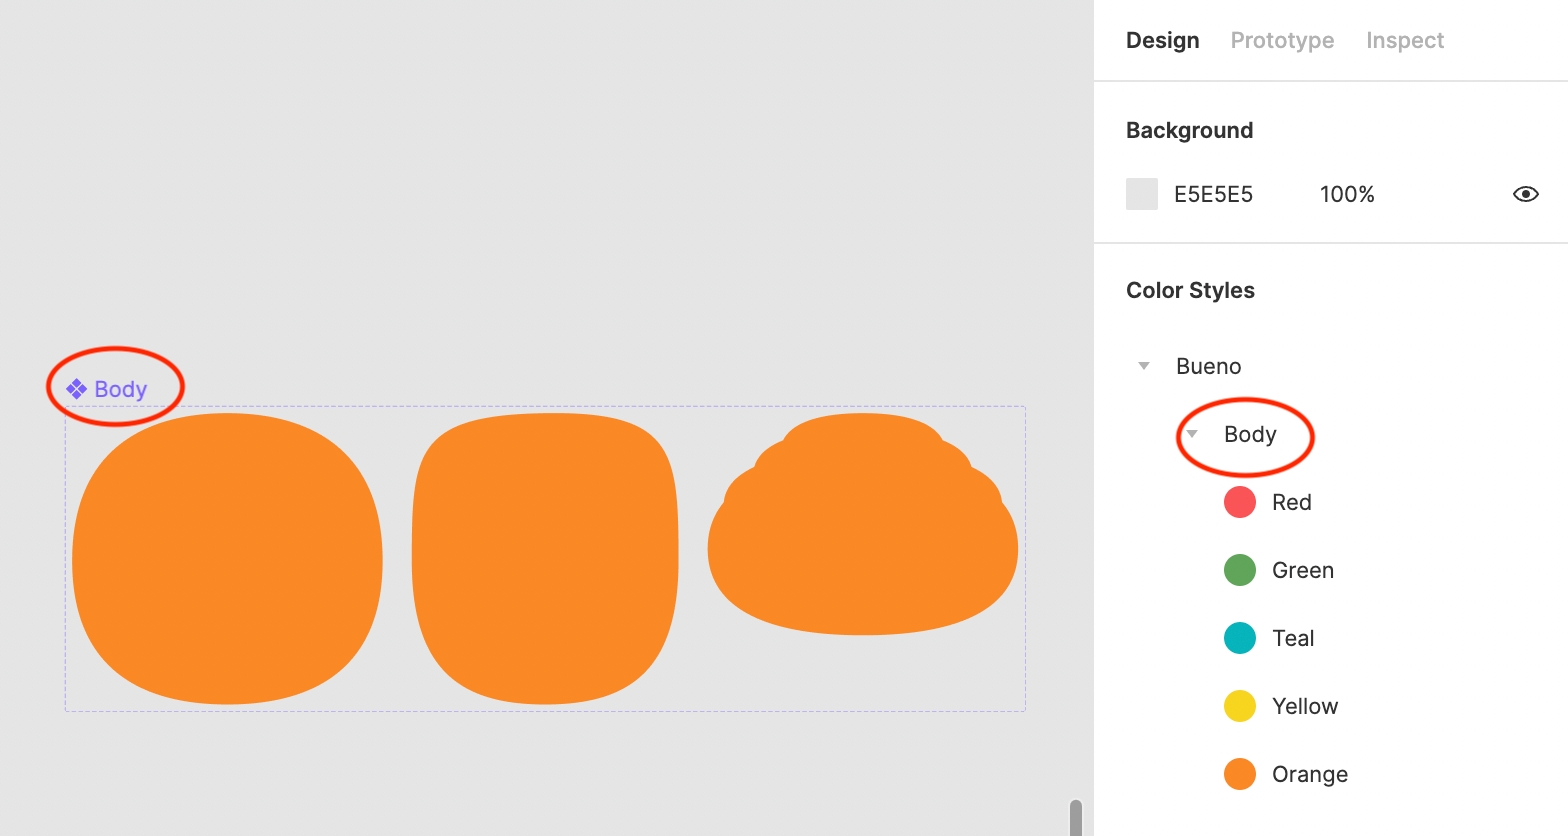The image size is (1568, 836).
Task: Click the Red color style swatch
Action: 1240,502
